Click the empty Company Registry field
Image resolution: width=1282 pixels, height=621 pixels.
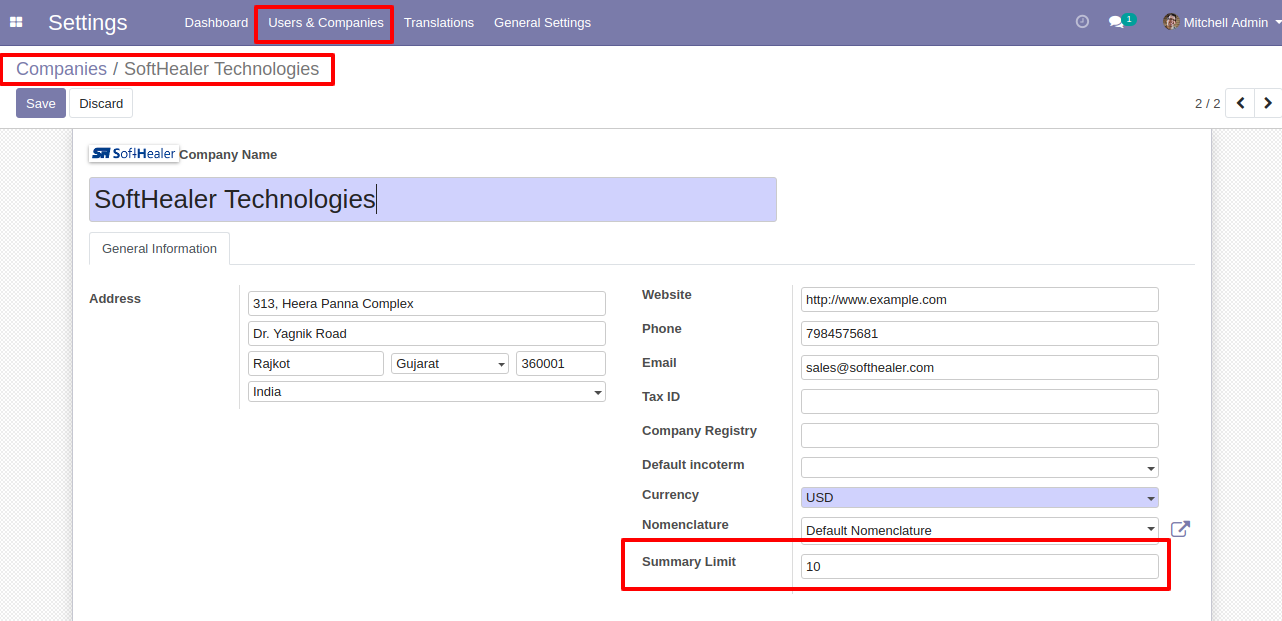pos(980,436)
